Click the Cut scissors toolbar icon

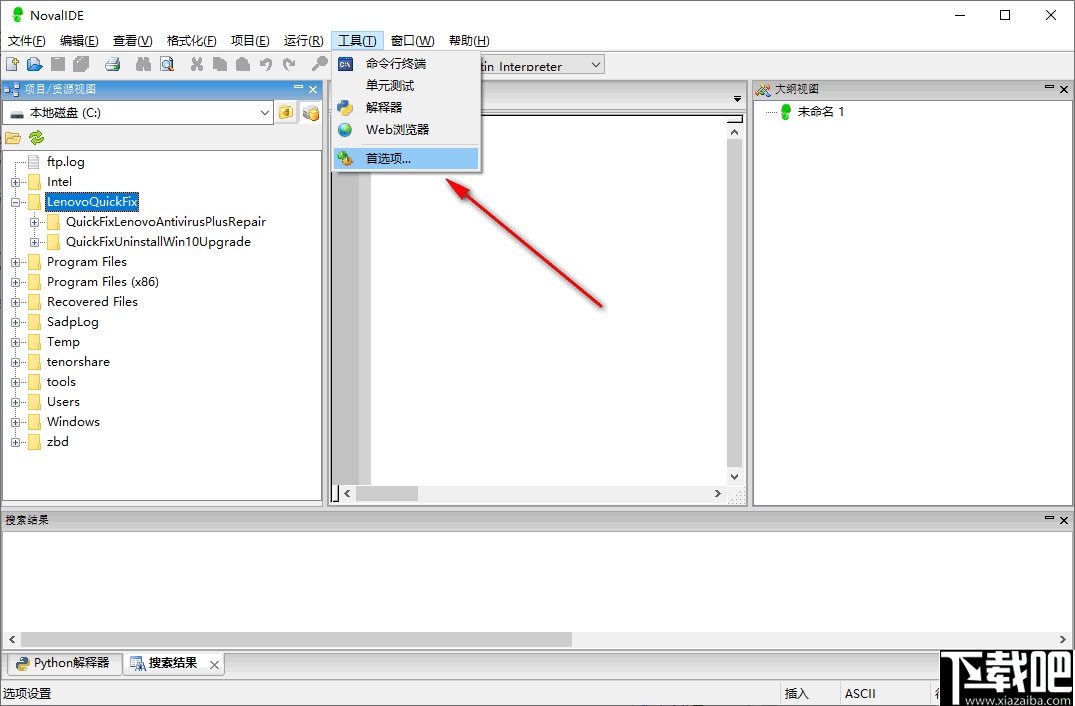pyautogui.click(x=197, y=64)
